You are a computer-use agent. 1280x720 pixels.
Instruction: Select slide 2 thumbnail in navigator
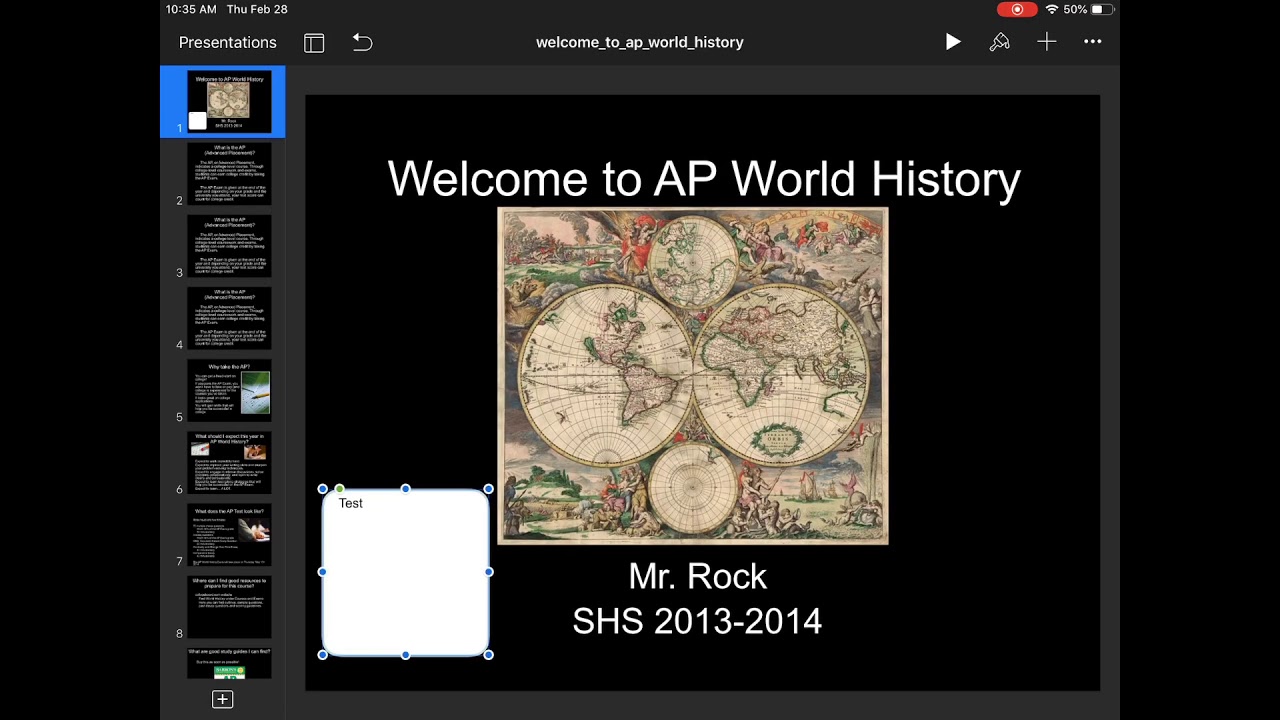click(229, 174)
